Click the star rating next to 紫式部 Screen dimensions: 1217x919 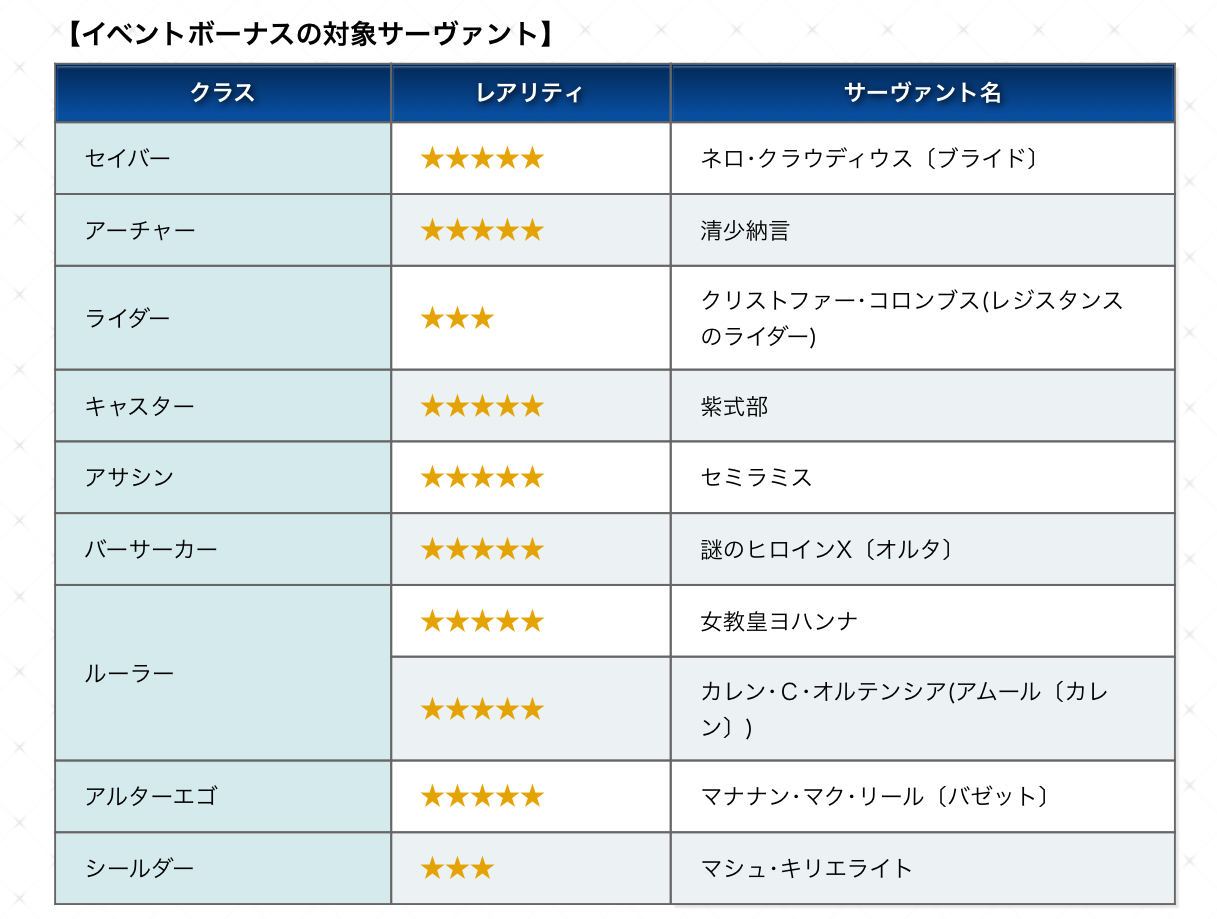point(481,406)
